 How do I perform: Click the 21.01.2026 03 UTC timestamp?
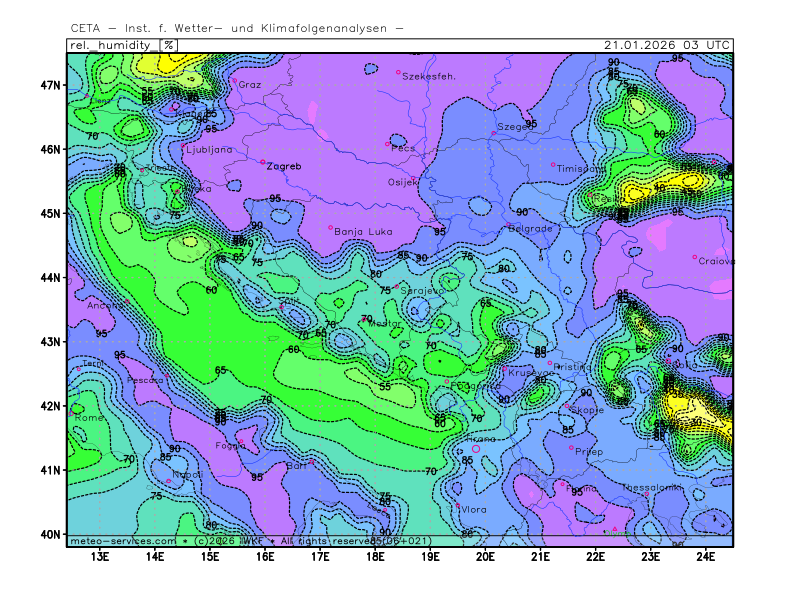pyautogui.click(x=667, y=45)
